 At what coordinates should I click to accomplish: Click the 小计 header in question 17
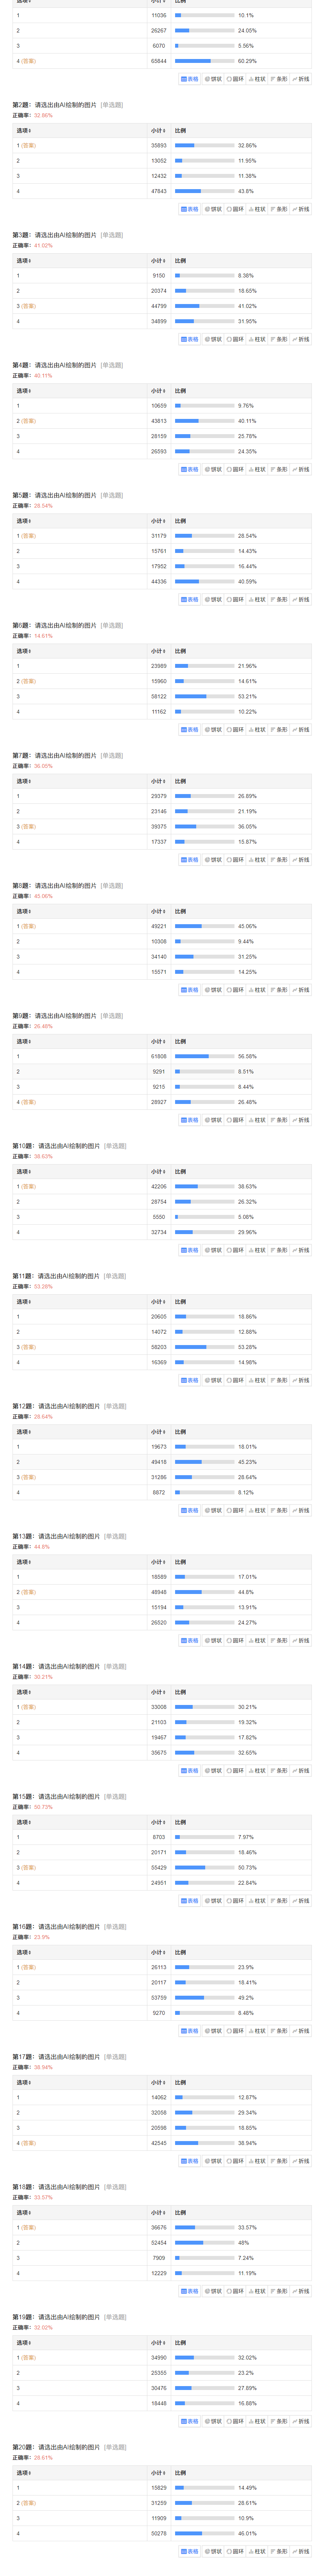click(157, 2083)
